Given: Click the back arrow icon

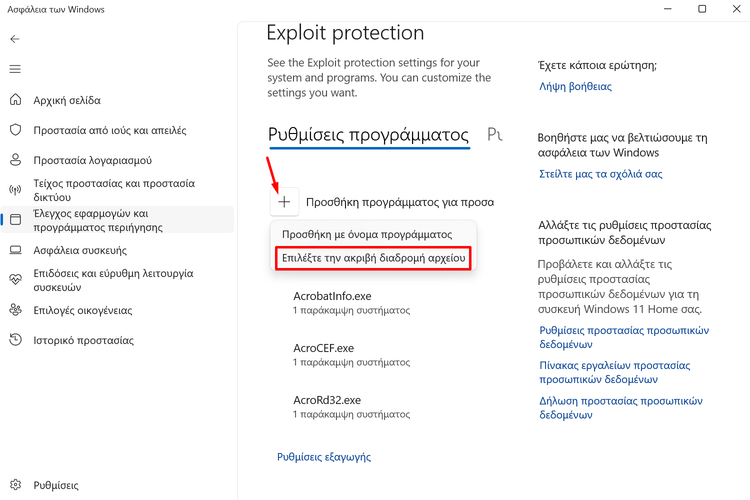Looking at the screenshot, I should (x=15, y=39).
